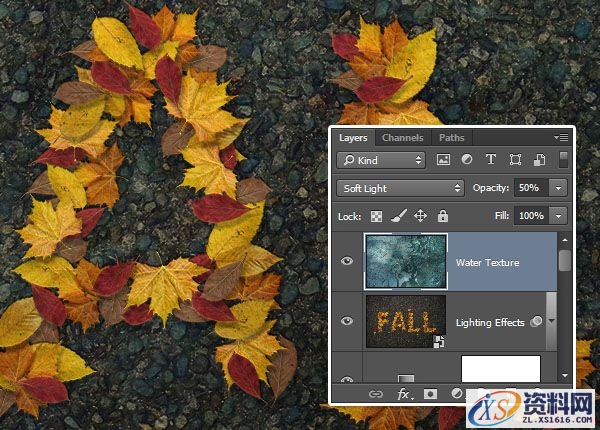Filter for smart objects icon
This screenshot has height=430, width=600.
[539, 160]
